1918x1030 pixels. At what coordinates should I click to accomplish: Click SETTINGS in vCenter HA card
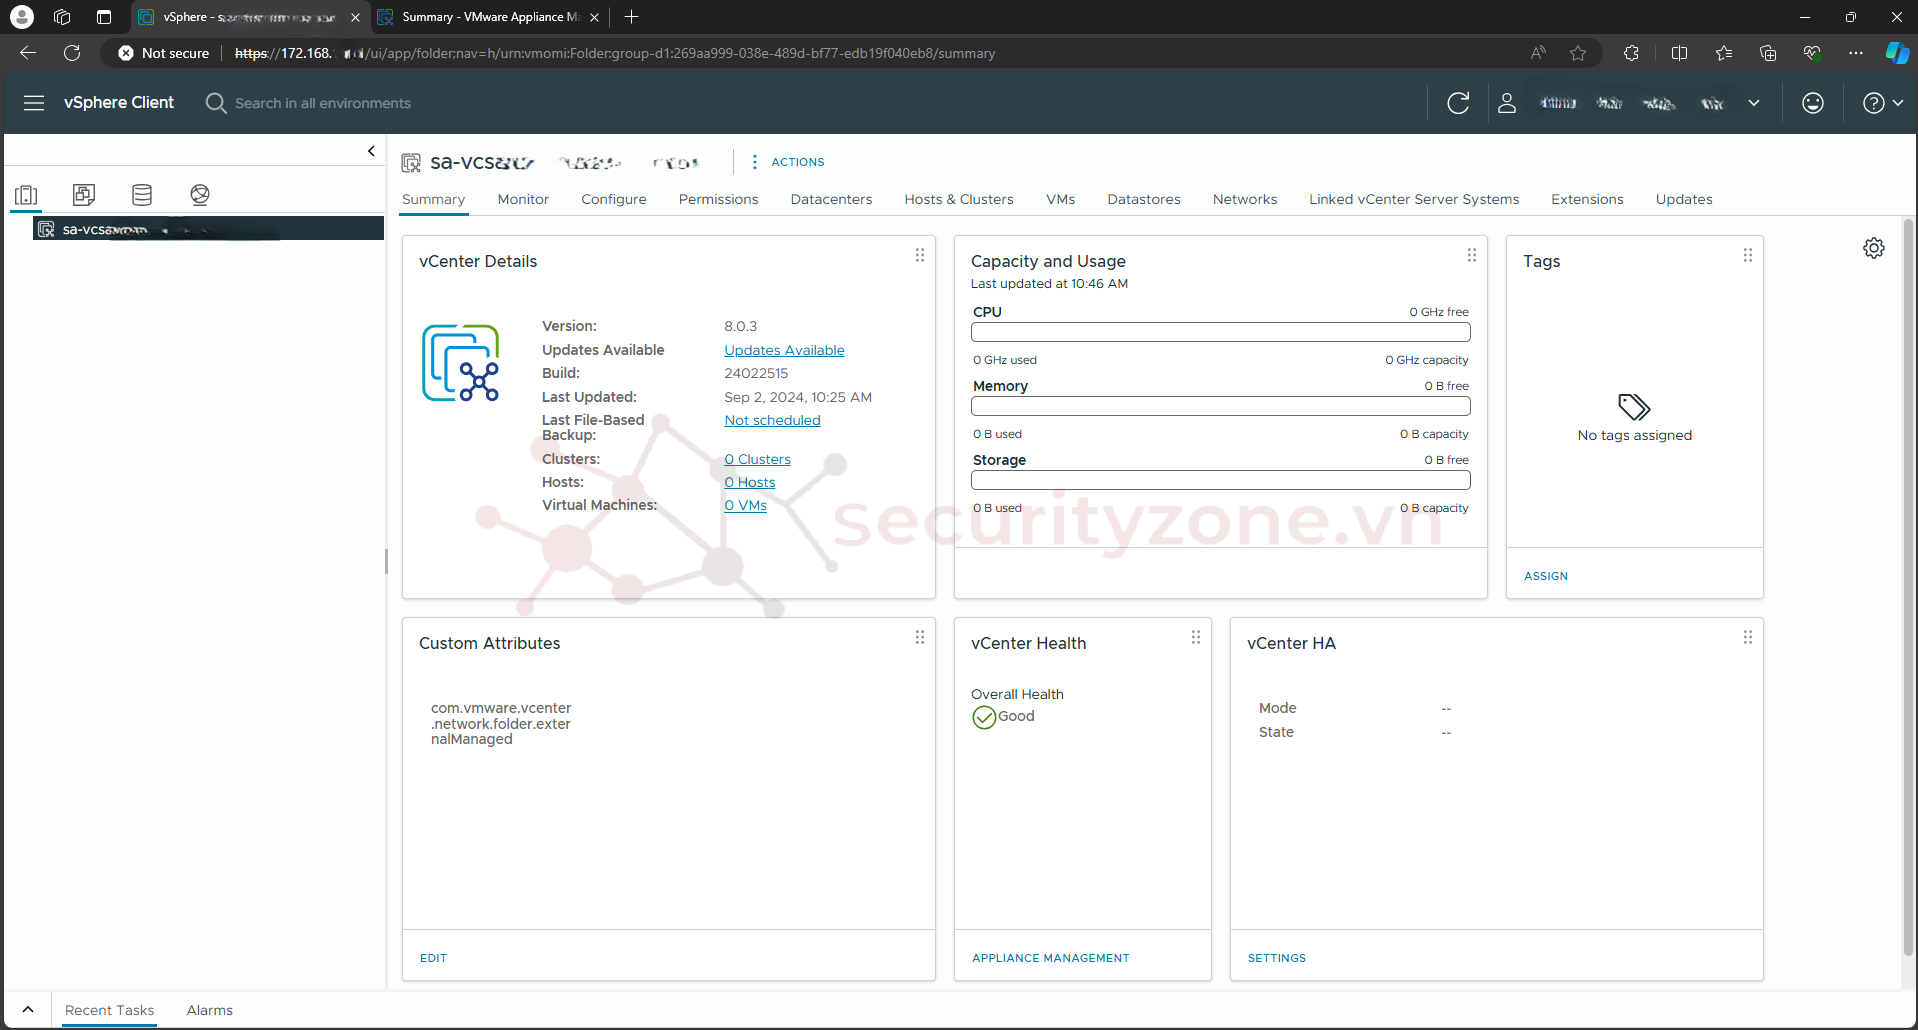(1276, 958)
